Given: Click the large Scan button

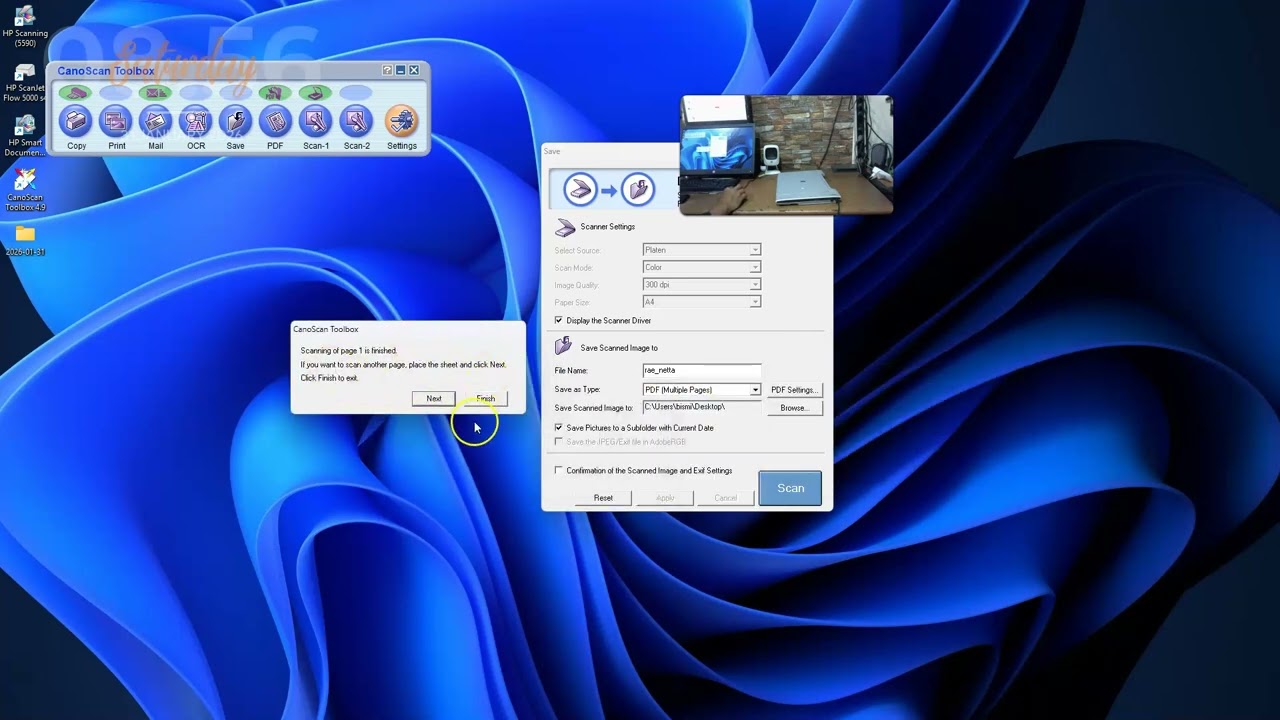Looking at the screenshot, I should (x=790, y=488).
